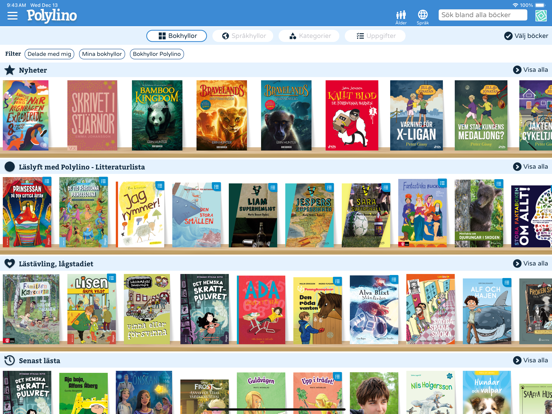Open the book Varning för X-ligan
This screenshot has height=414, width=552.
click(416, 115)
